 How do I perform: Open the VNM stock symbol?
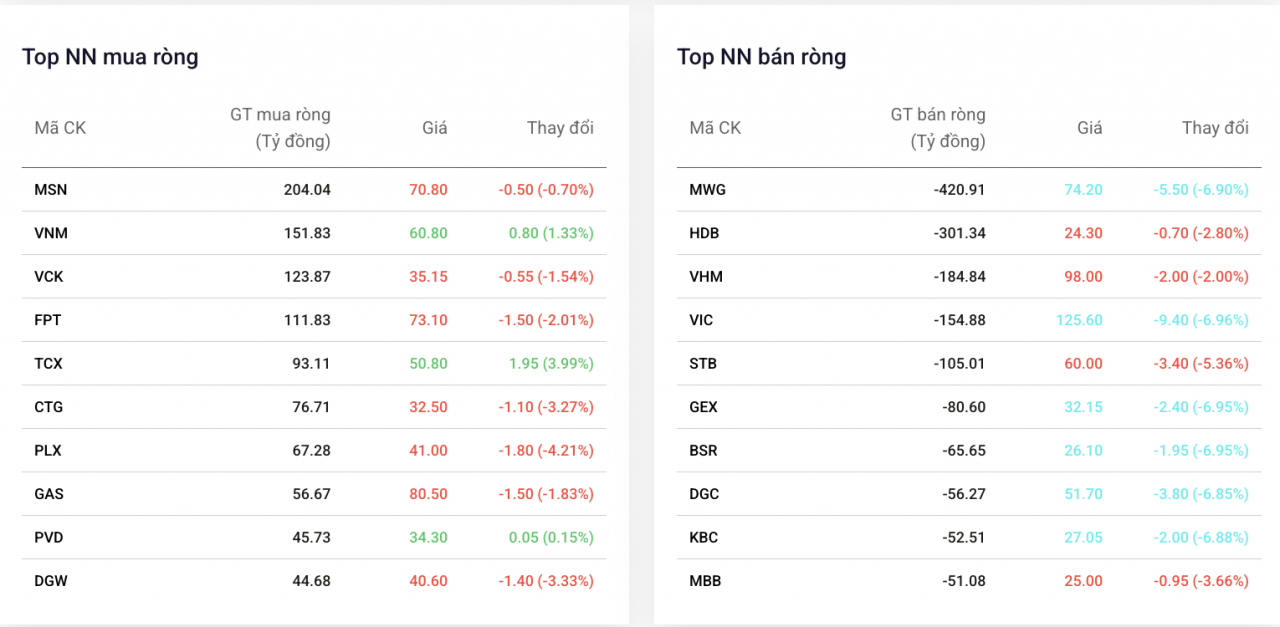click(x=51, y=233)
